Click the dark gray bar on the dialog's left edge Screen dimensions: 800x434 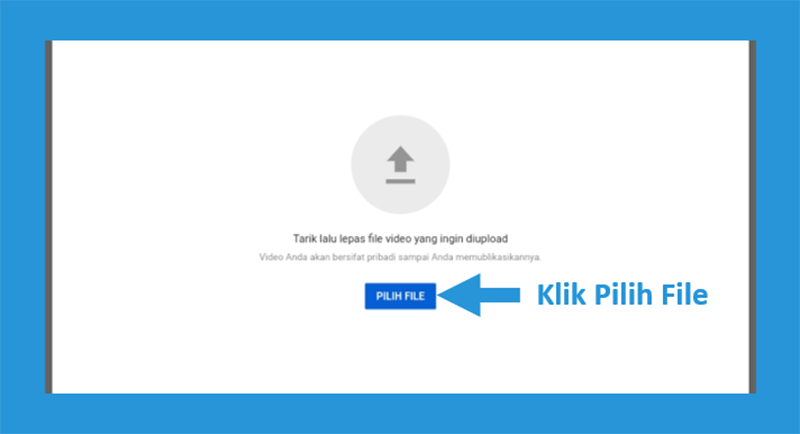pyautogui.click(x=48, y=217)
